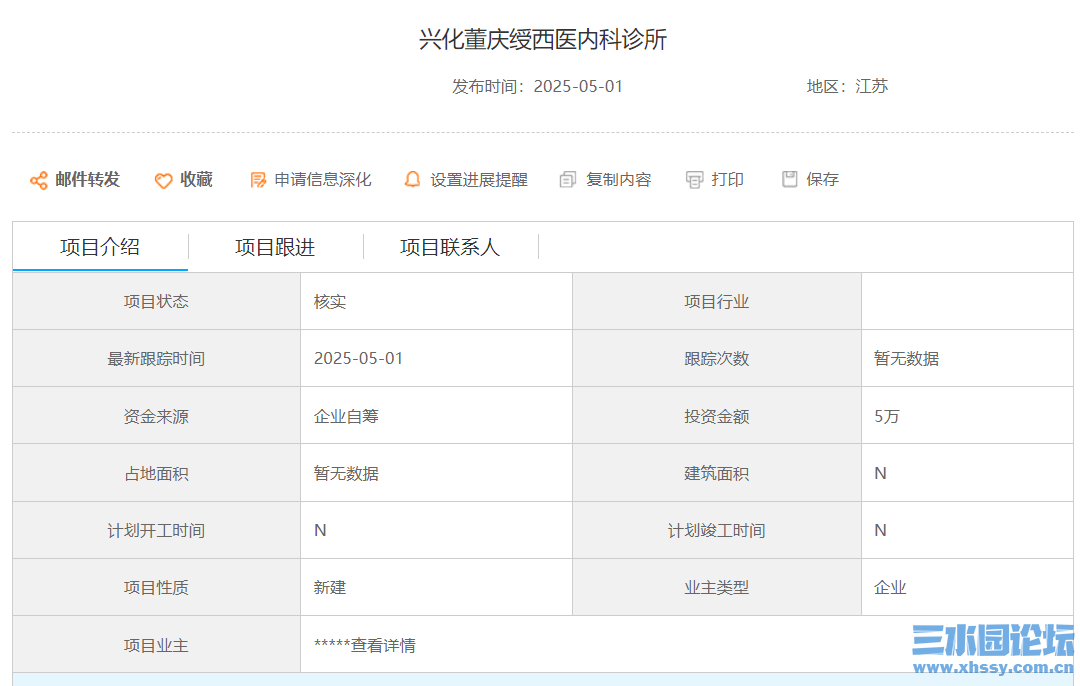Copy content using 复制内容
Viewport: 1080px width, 686px height.
click(619, 180)
